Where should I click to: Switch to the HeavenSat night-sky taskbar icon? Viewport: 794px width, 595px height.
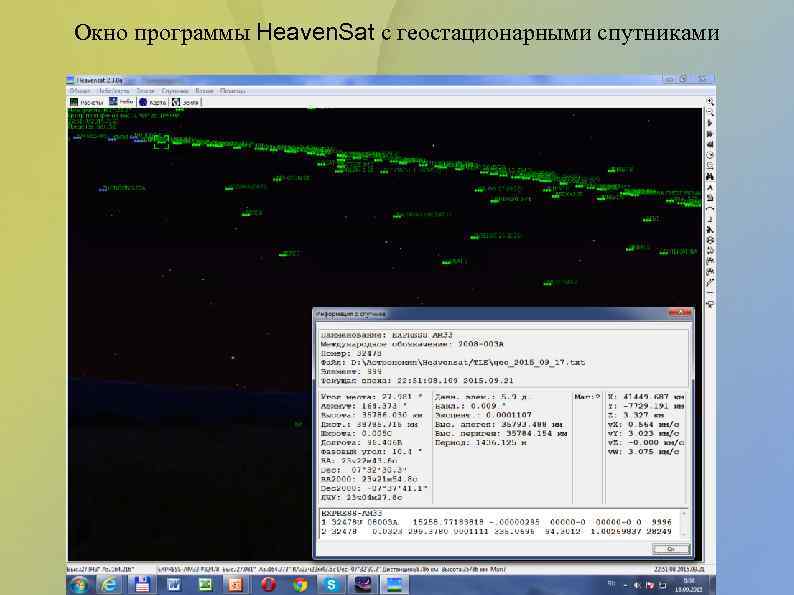(363, 585)
